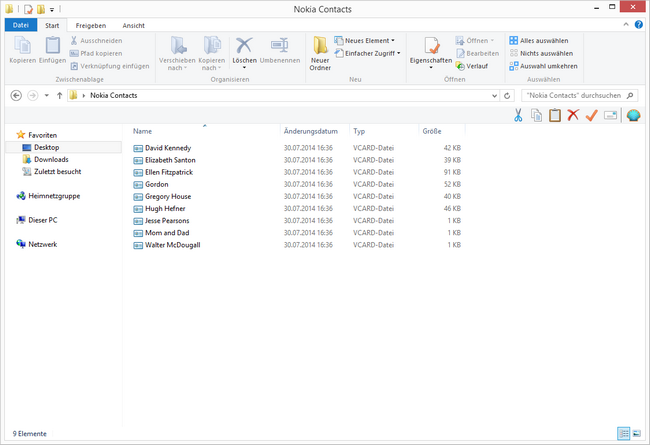The height and width of the screenshot is (445, 650).
Task: Switch to large icons view in status bar
Action: click(636, 433)
